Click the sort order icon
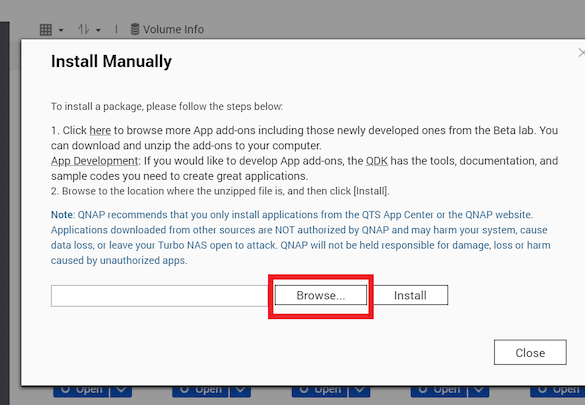The height and width of the screenshot is (405, 585). [84, 29]
